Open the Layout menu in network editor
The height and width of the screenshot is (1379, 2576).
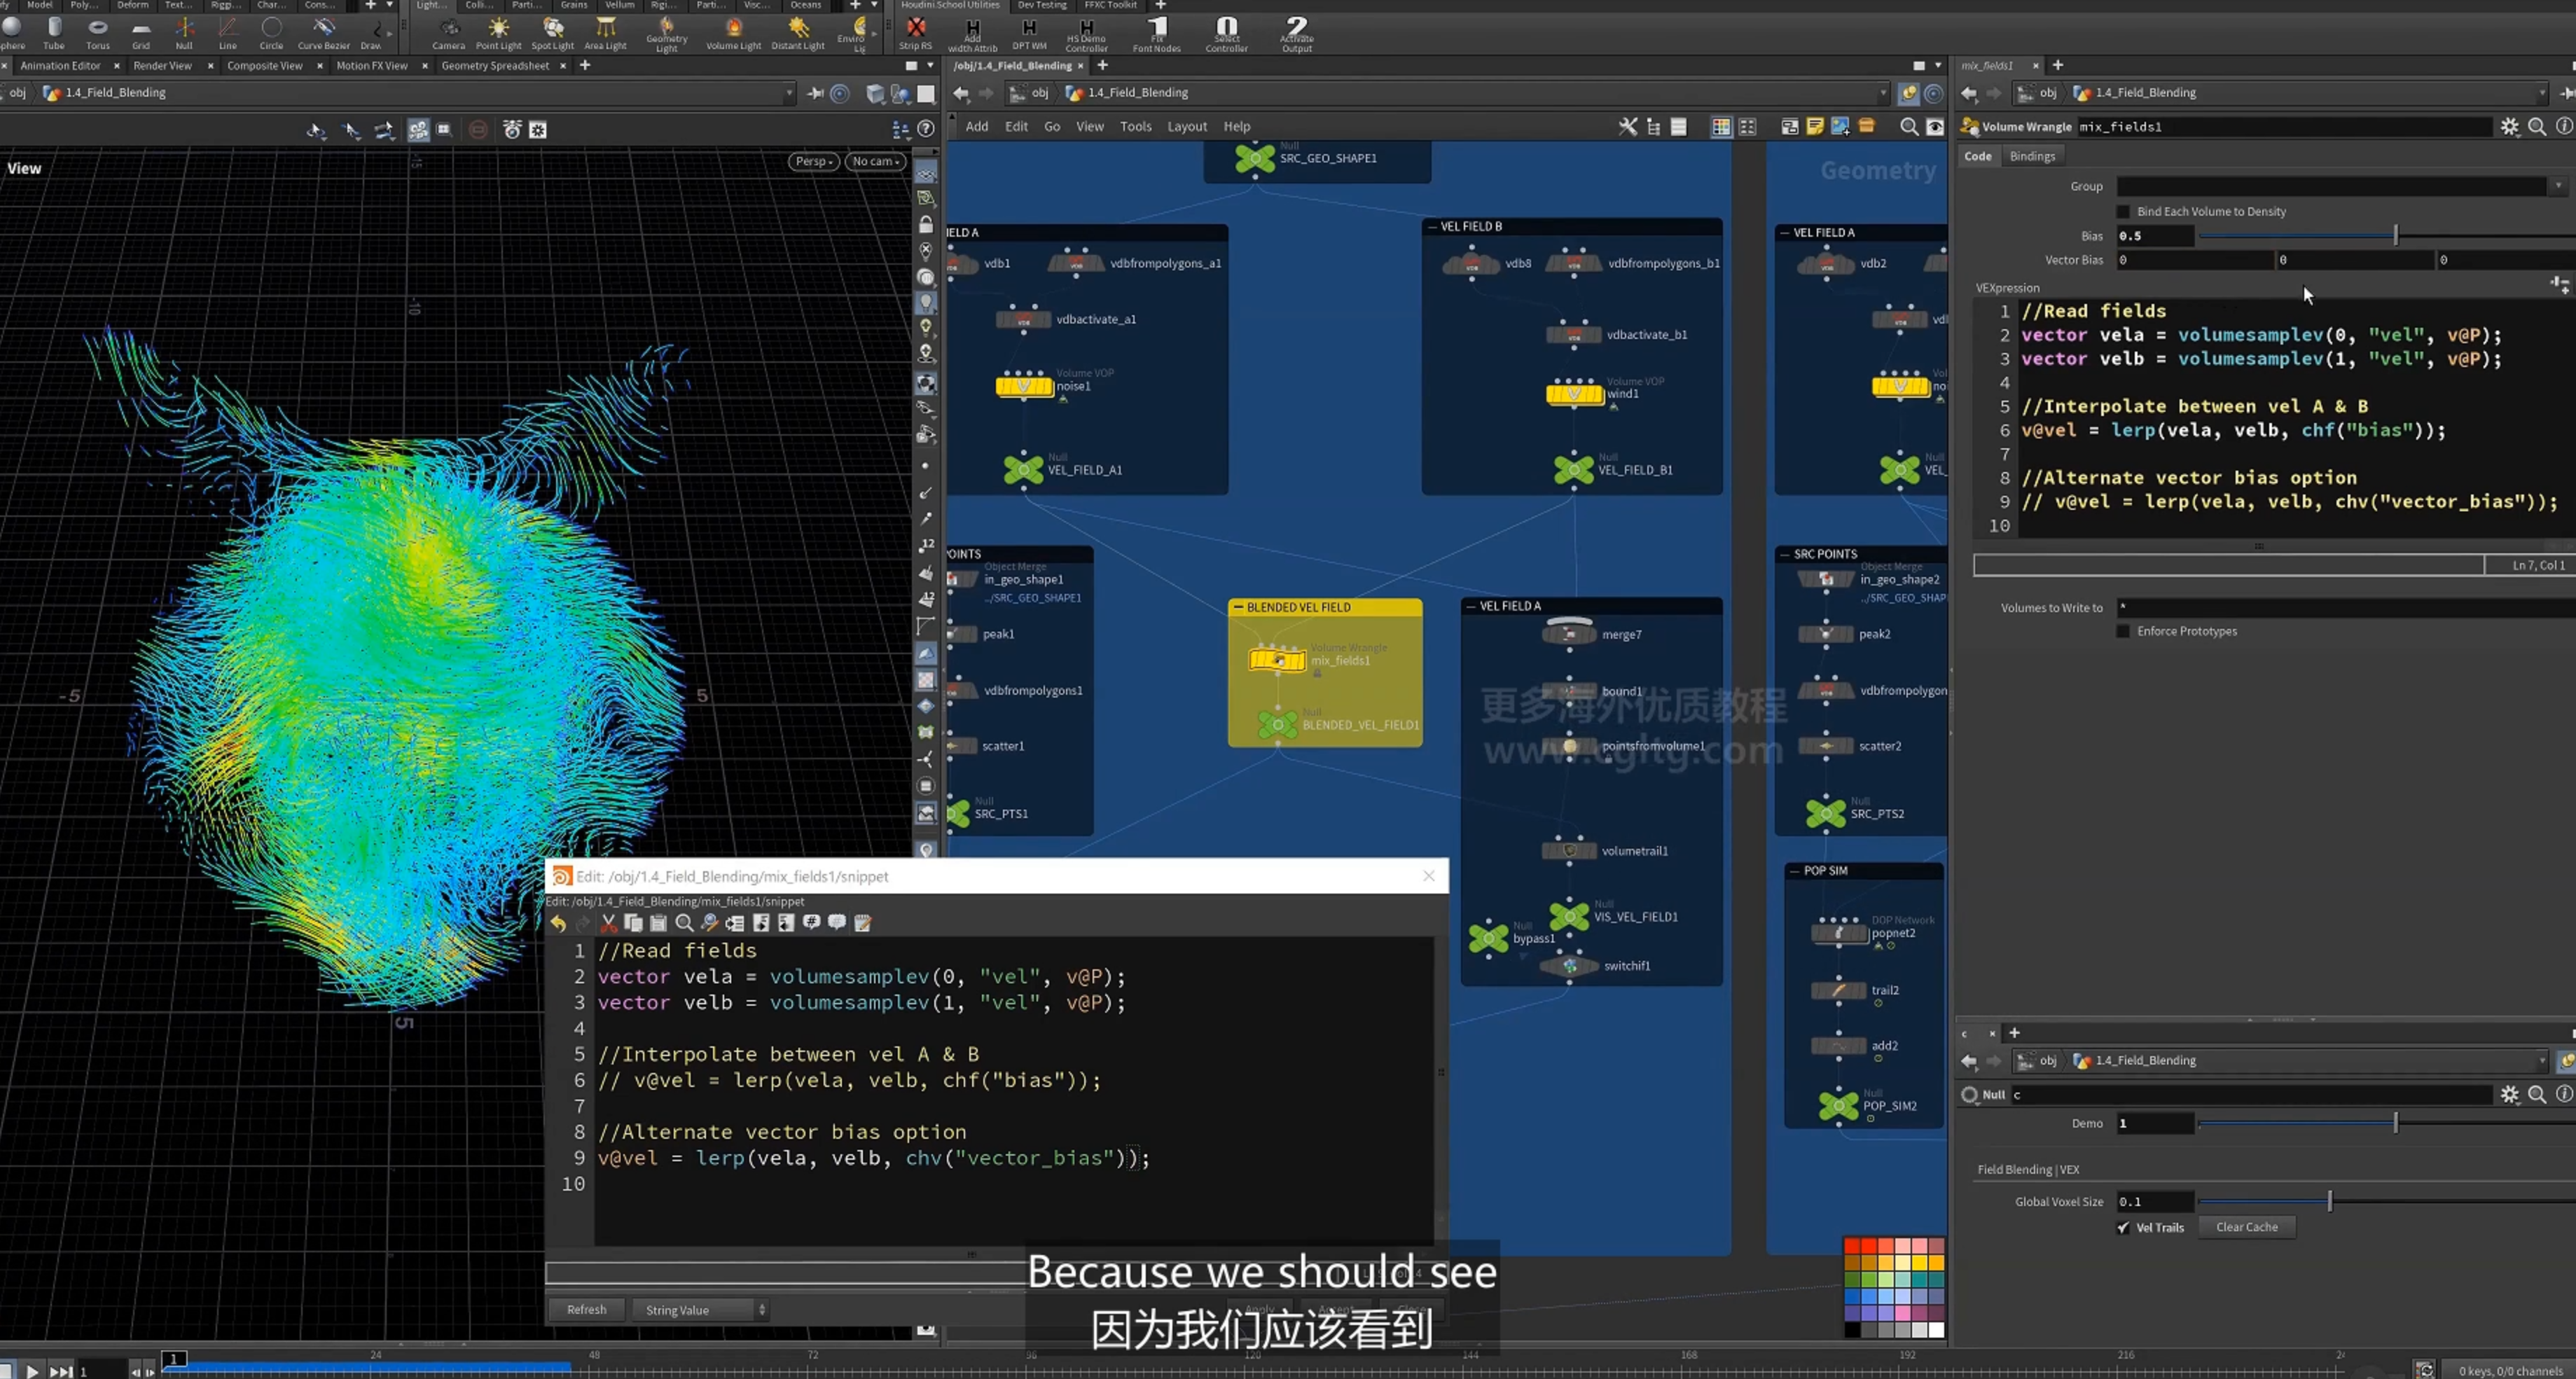(x=1187, y=127)
